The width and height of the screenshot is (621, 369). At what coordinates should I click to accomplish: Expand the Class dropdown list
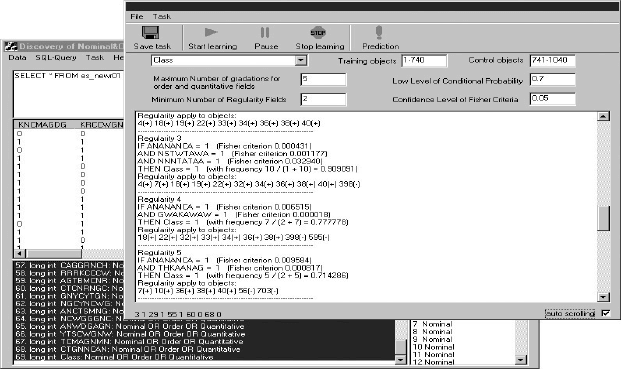[x=301, y=61]
